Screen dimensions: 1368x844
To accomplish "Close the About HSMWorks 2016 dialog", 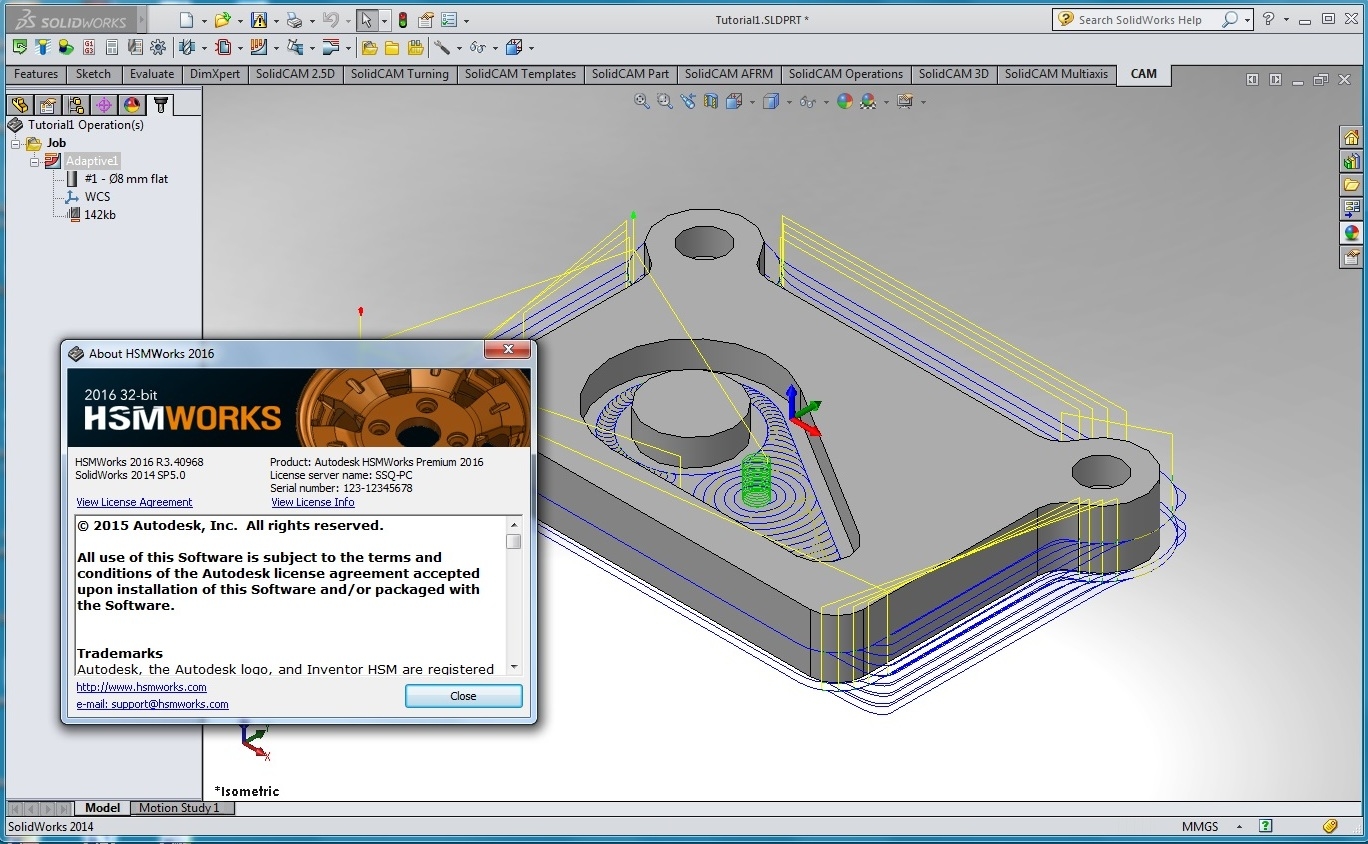I will (507, 350).
